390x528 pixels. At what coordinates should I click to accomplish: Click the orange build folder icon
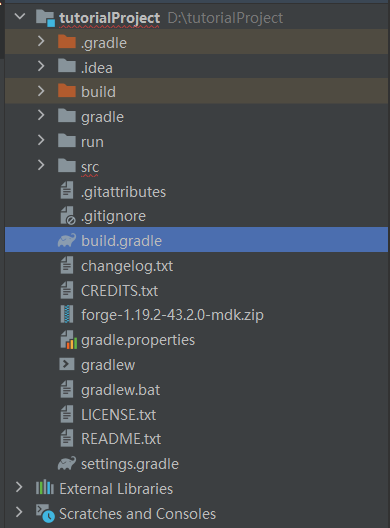pyautogui.click(x=67, y=91)
